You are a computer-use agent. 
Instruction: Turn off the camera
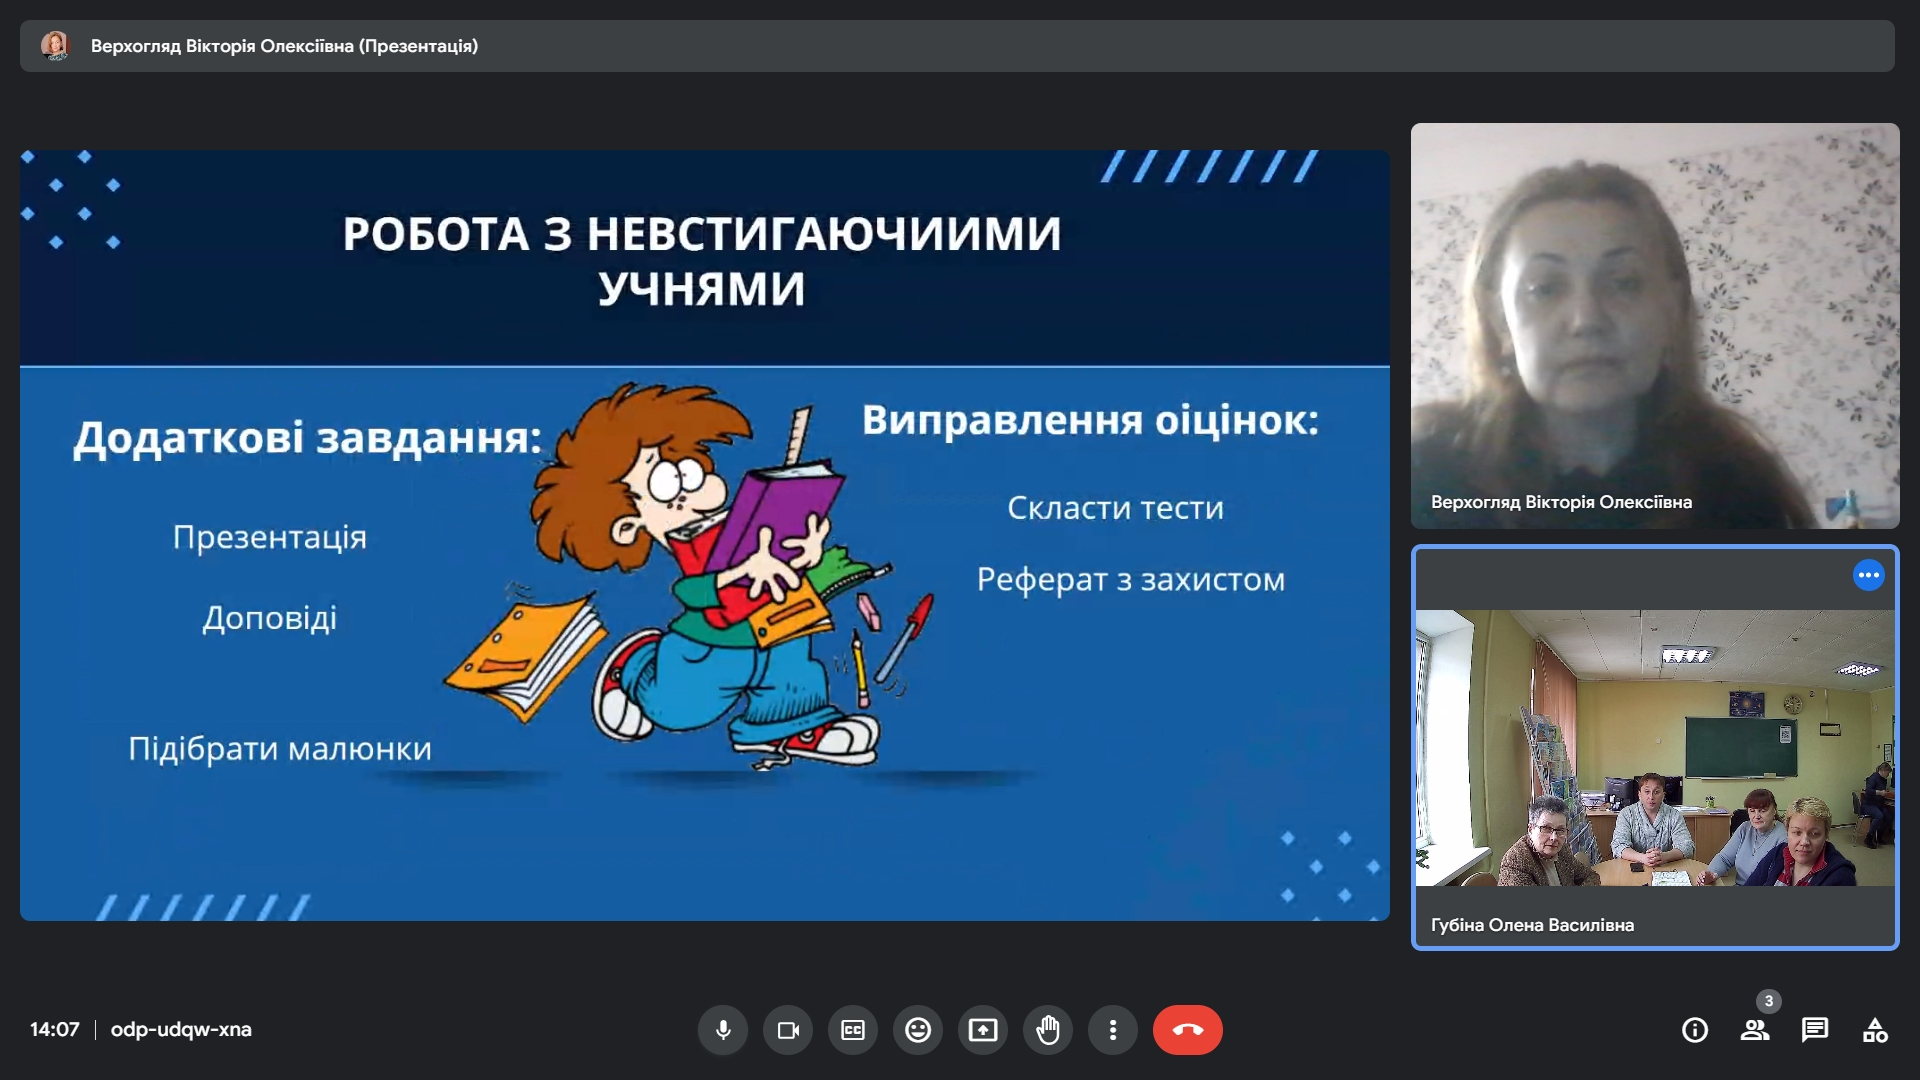click(x=788, y=1030)
